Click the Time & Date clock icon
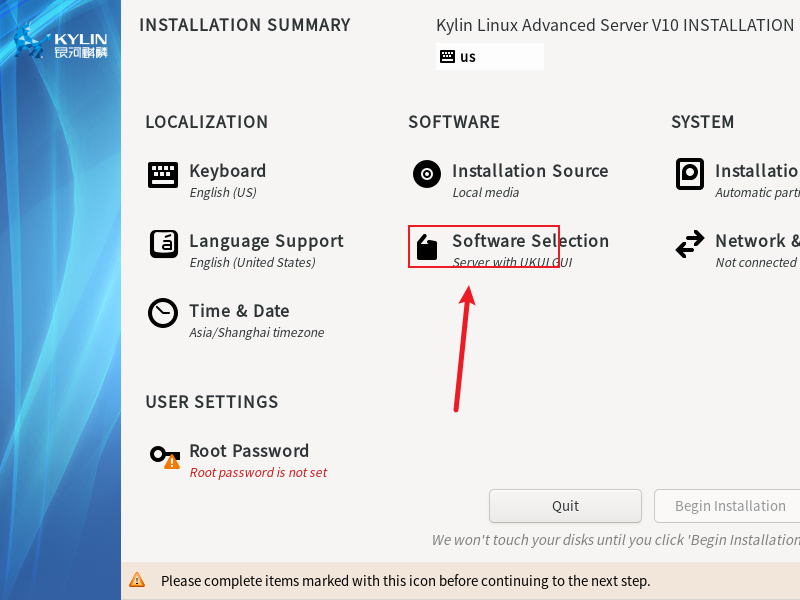 163,314
